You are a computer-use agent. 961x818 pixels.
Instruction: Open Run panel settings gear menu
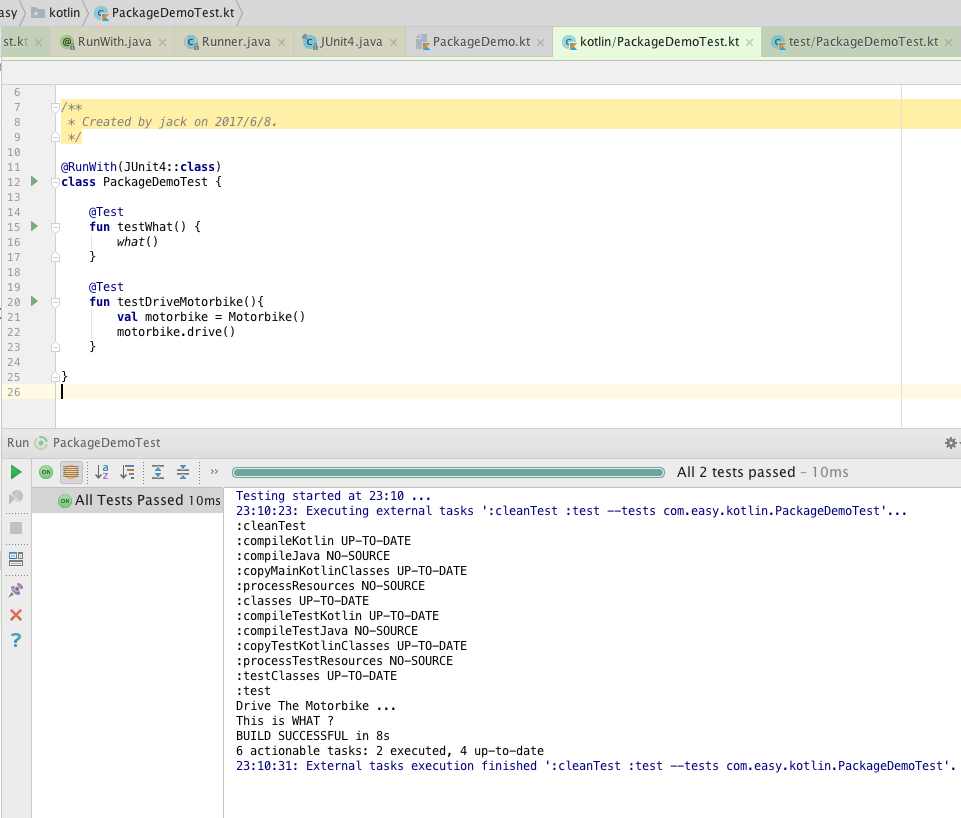[x=951, y=442]
